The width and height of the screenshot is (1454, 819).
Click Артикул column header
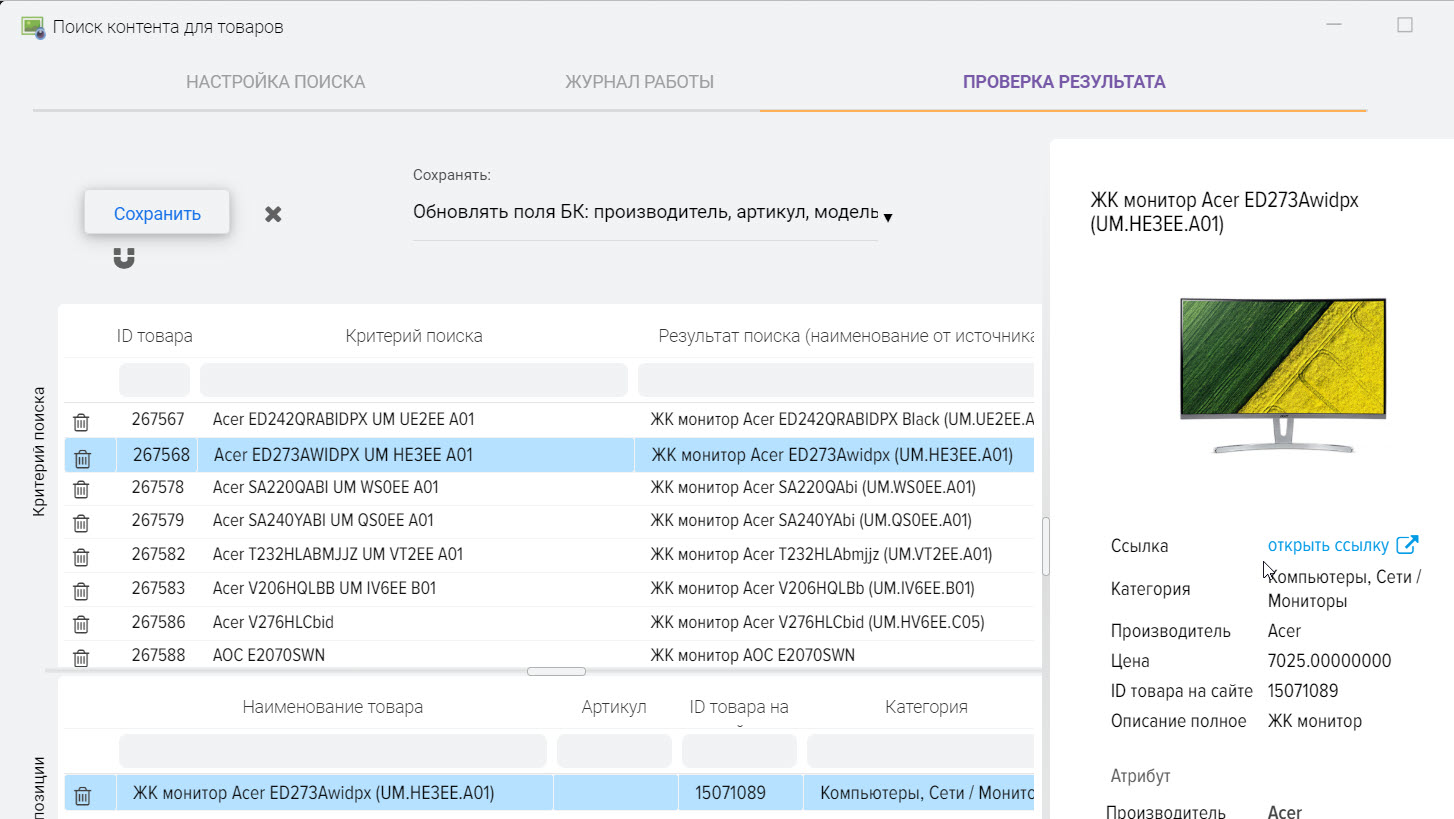(x=614, y=707)
